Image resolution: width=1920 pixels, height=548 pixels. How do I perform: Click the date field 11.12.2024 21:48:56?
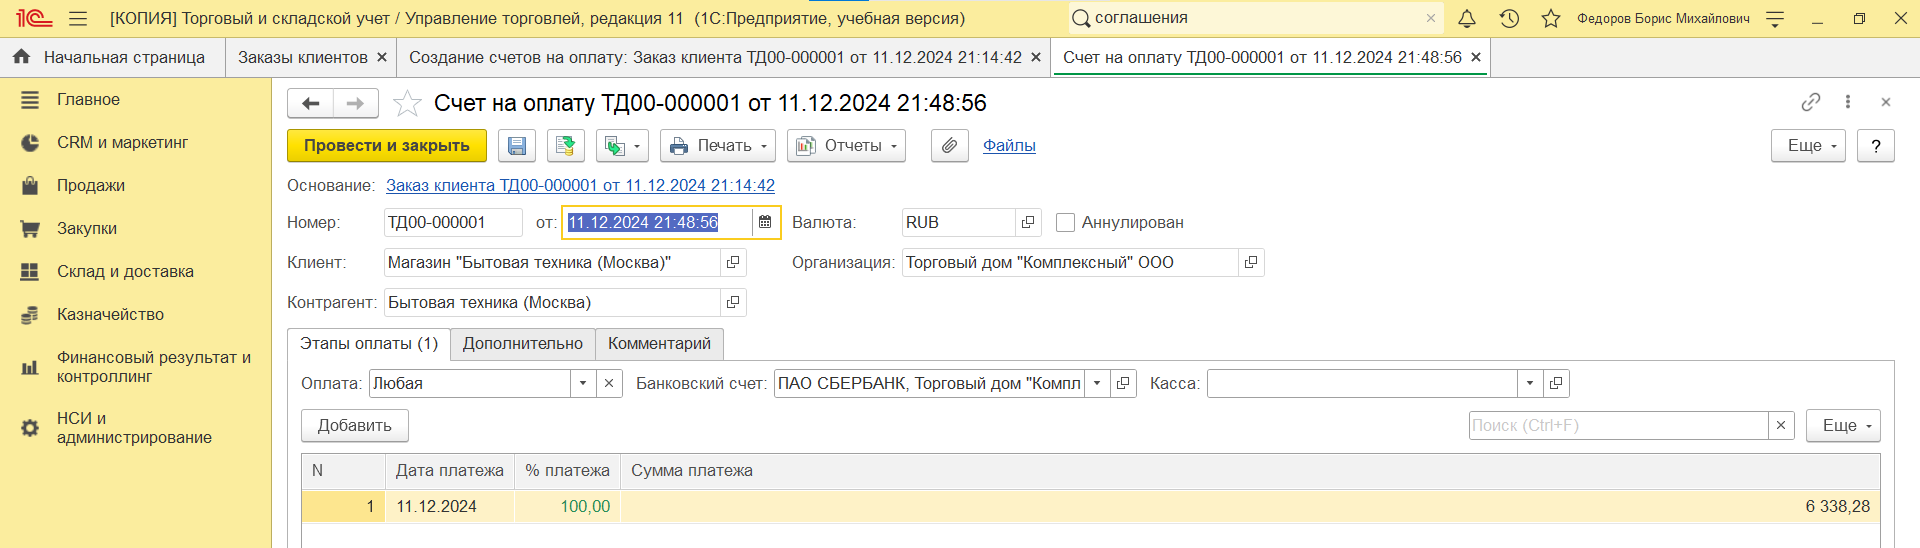656,223
